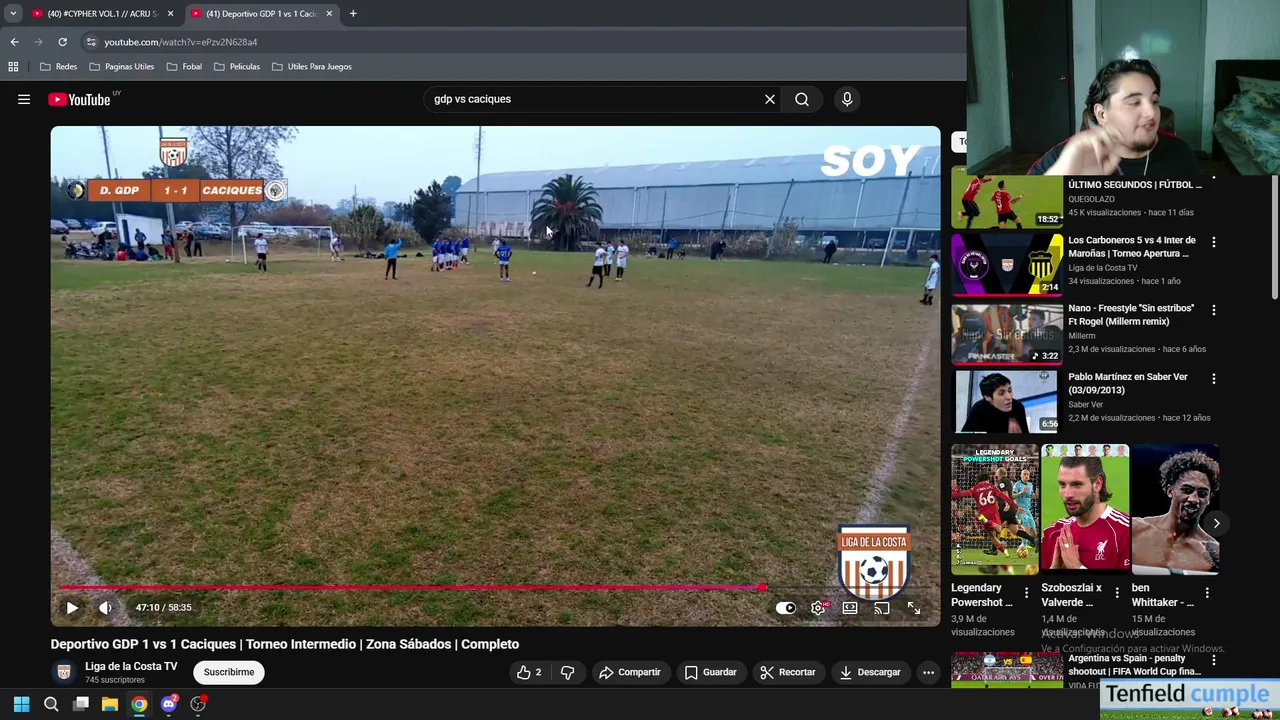Viewport: 1280px width, 720px height.
Task: Open Windows taskbar search
Action: 51,704
